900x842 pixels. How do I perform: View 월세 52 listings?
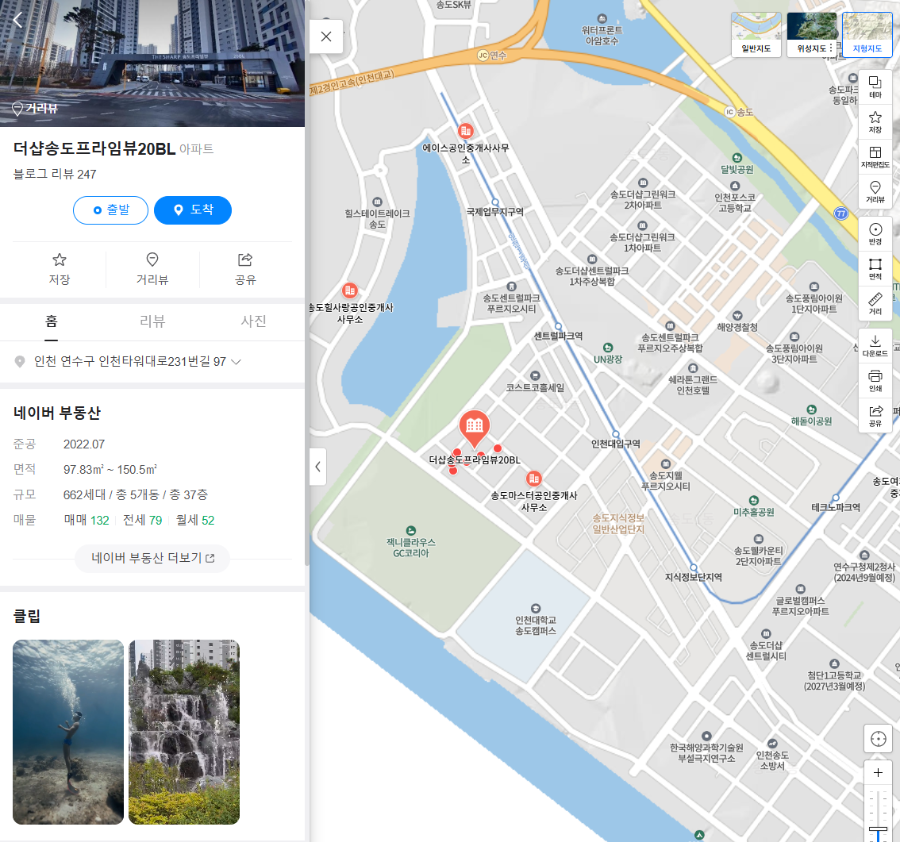point(195,520)
